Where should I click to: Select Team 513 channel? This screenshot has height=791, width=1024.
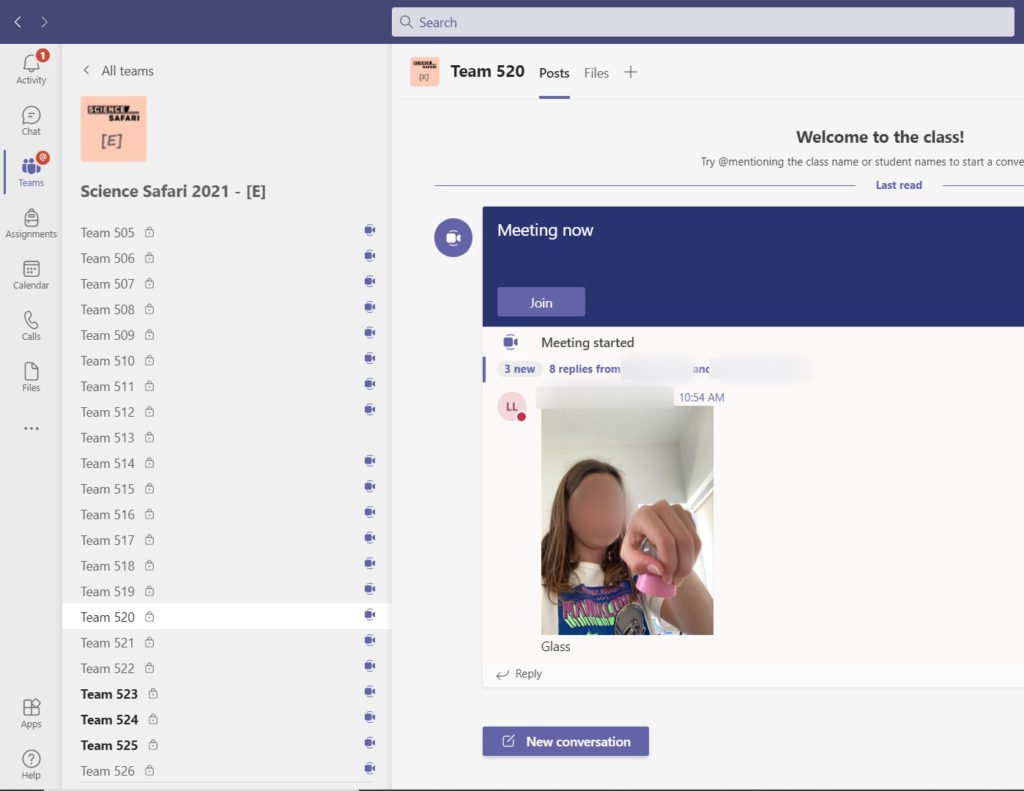pos(108,438)
